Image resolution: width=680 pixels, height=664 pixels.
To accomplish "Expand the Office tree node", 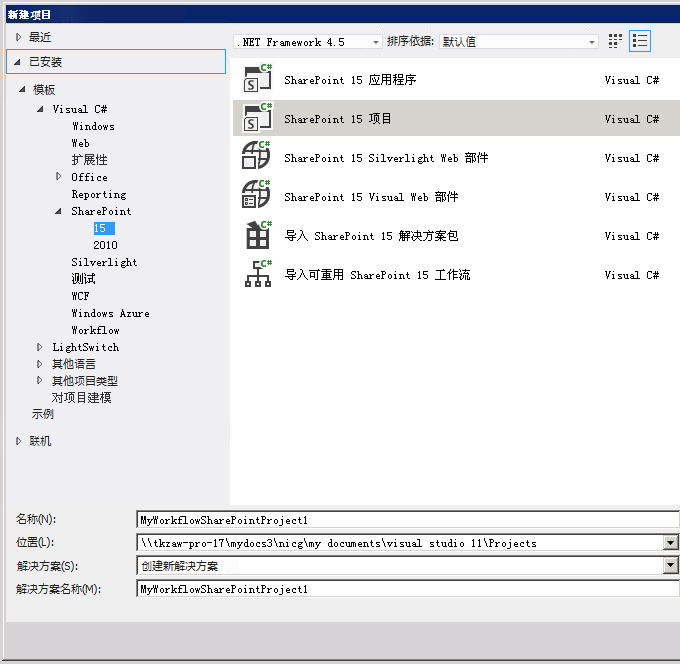I will point(58,177).
